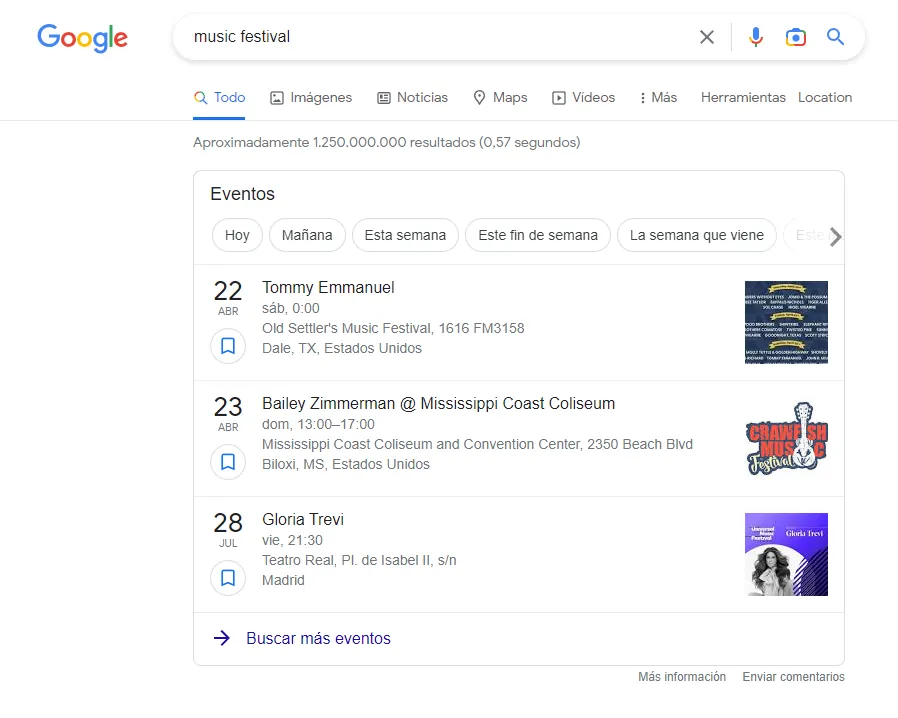Open the Vídeos tab
Screen dimensions: 898x718
coord(583,97)
